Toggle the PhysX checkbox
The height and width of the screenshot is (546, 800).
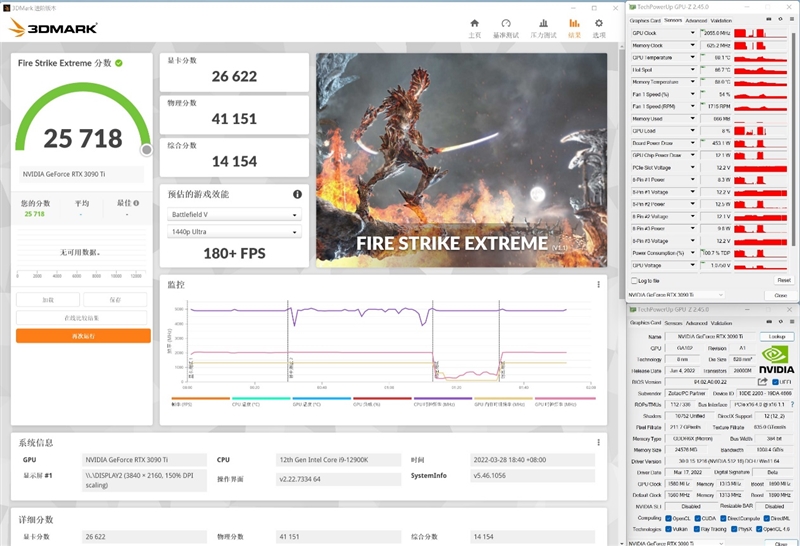click(x=734, y=529)
